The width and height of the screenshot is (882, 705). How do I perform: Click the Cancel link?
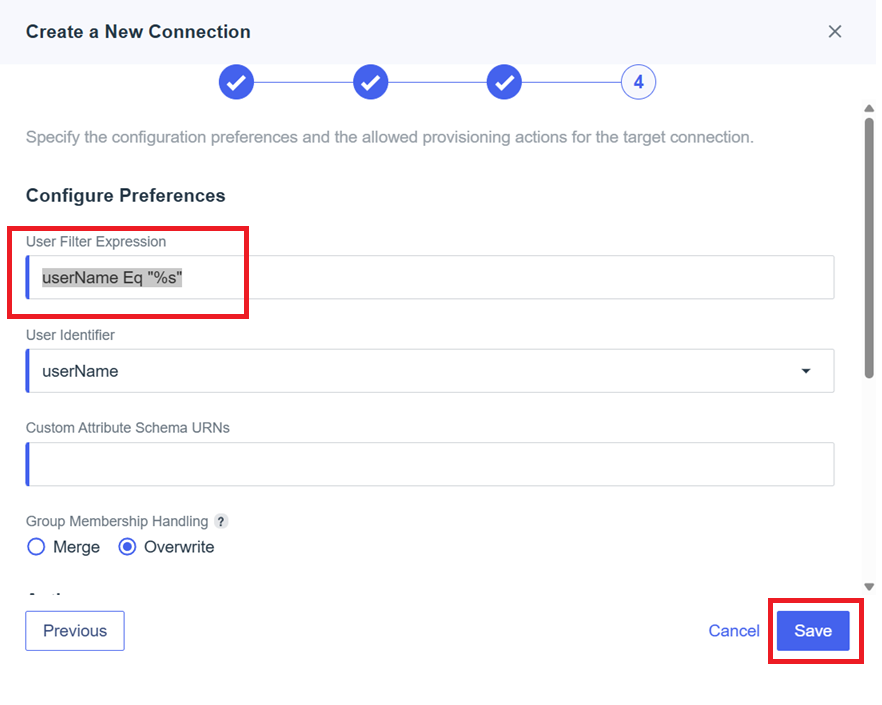734,630
